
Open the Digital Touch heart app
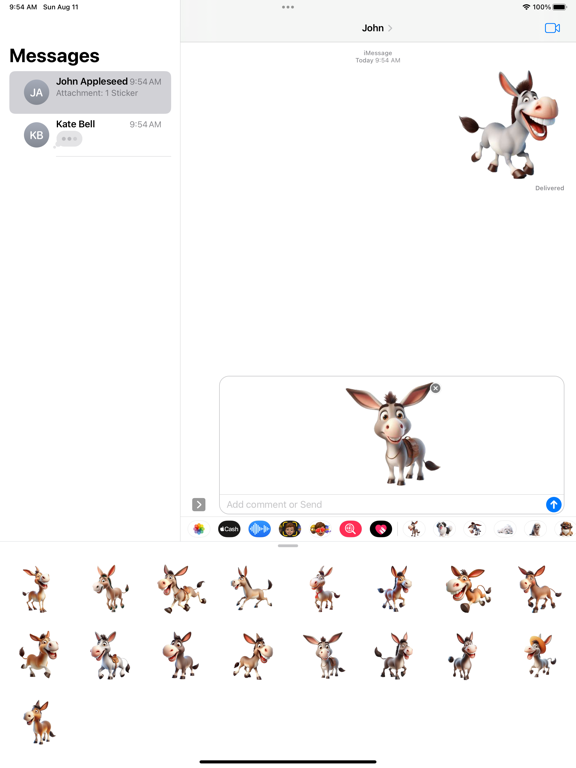point(381,529)
